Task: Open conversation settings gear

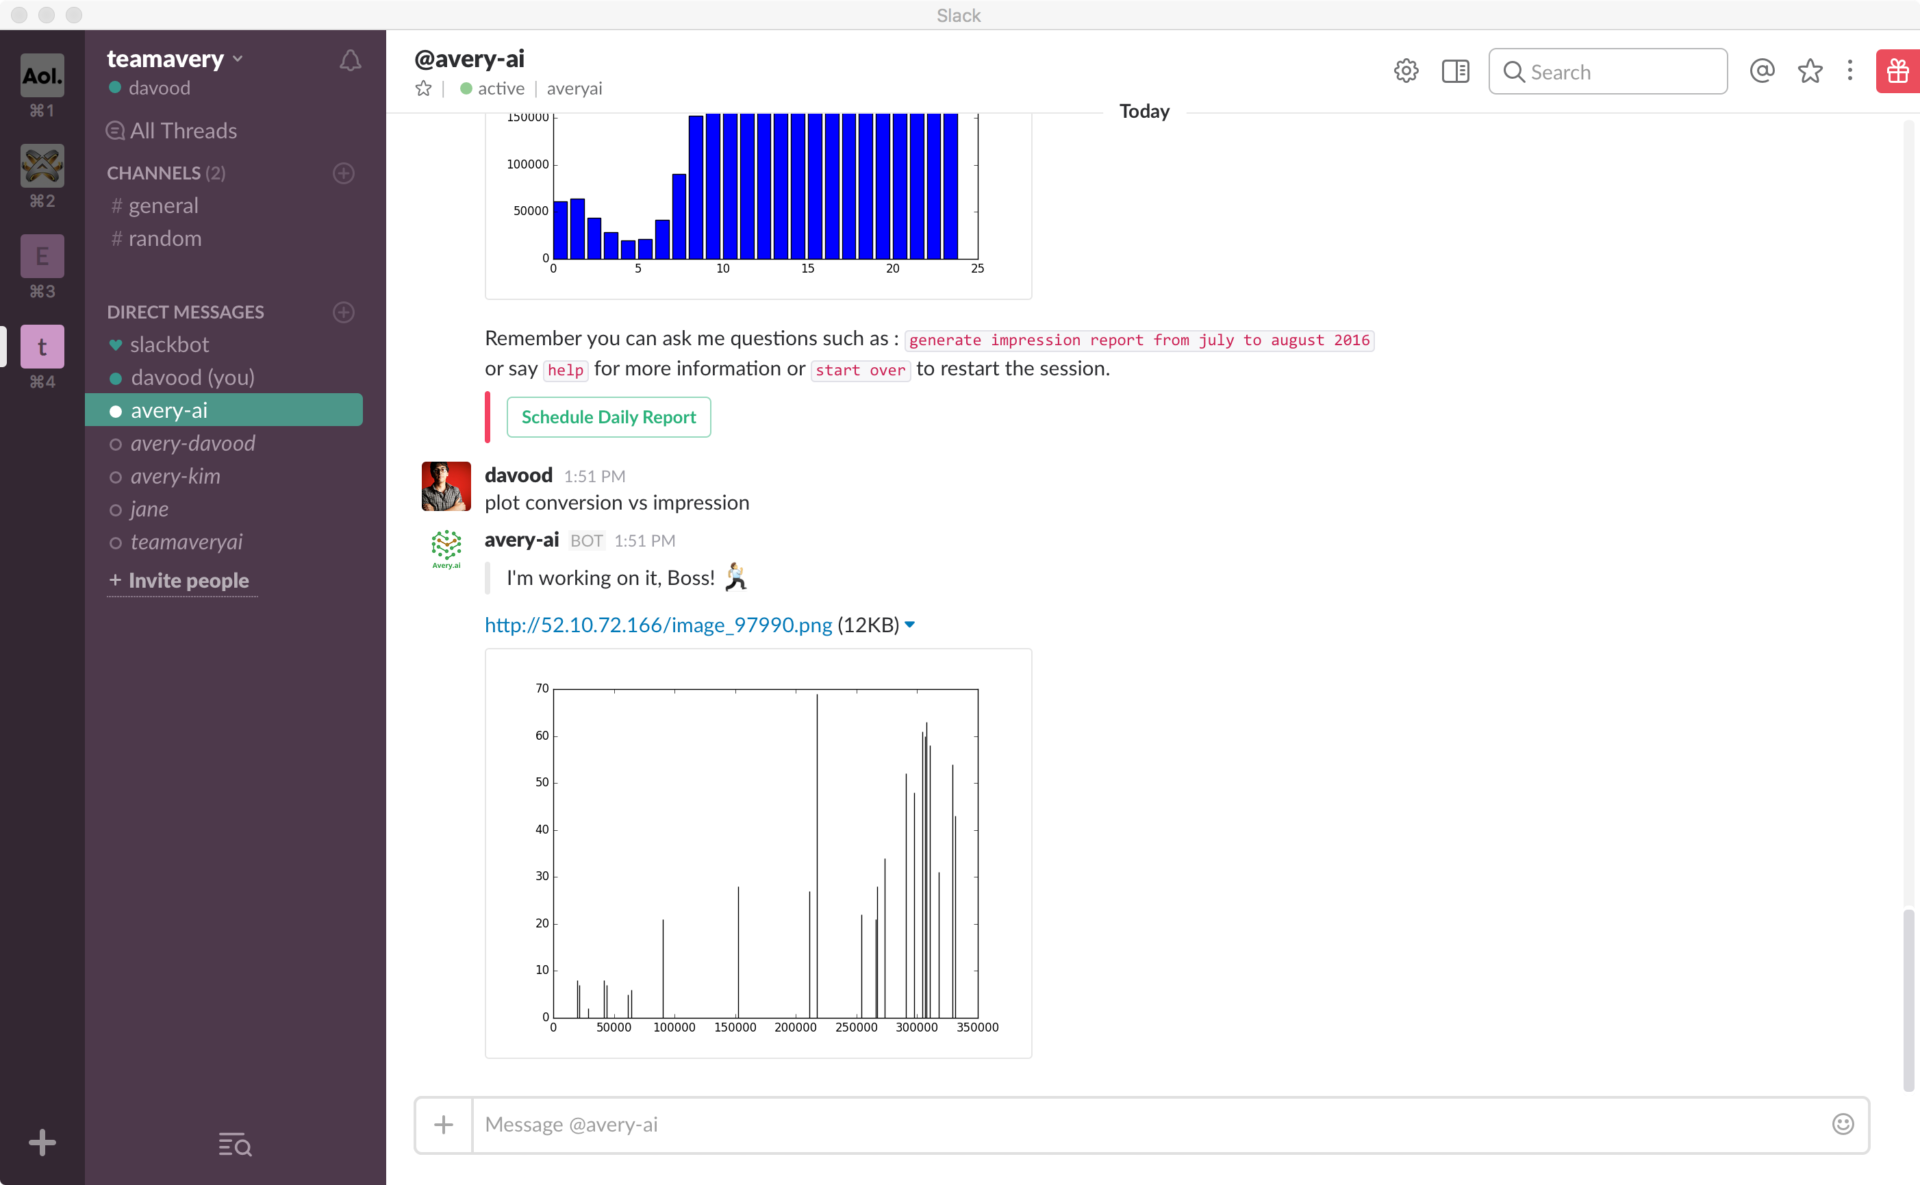Action: [1406, 71]
